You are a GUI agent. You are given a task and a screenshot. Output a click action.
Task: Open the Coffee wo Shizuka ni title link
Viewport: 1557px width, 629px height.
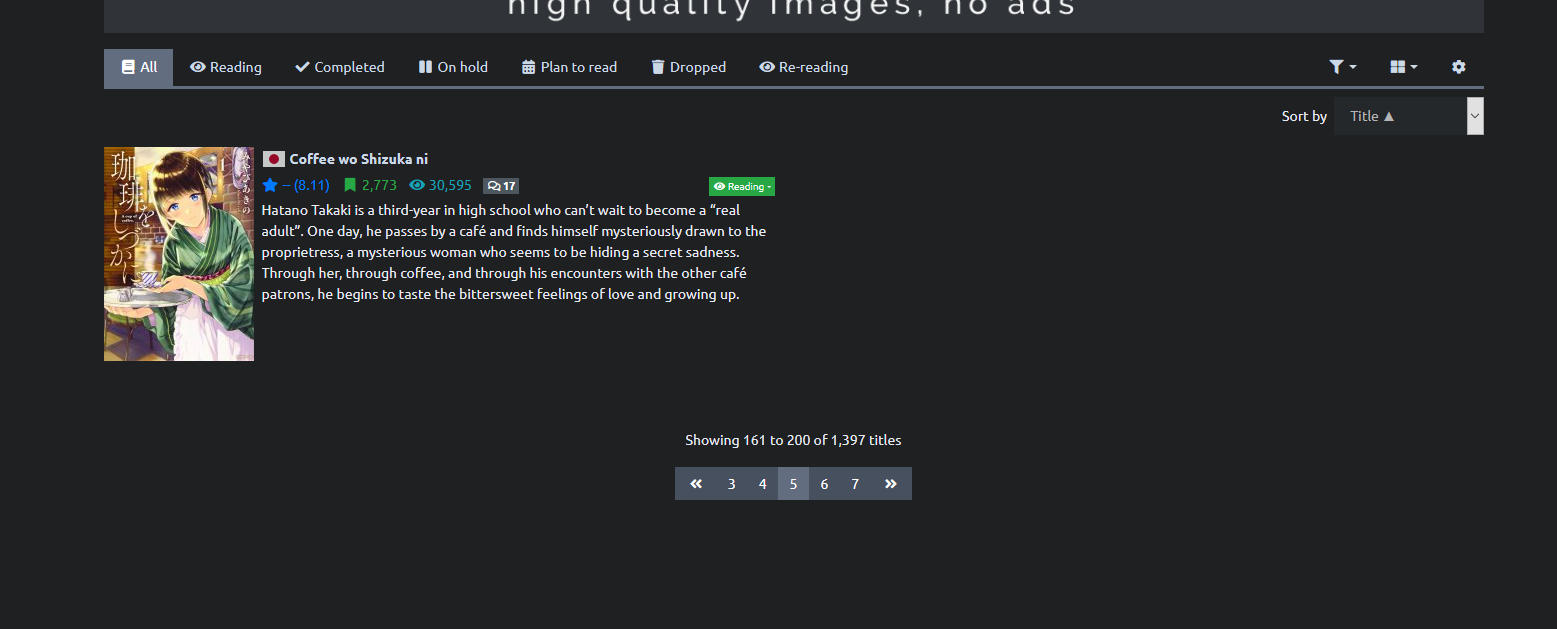pos(358,159)
